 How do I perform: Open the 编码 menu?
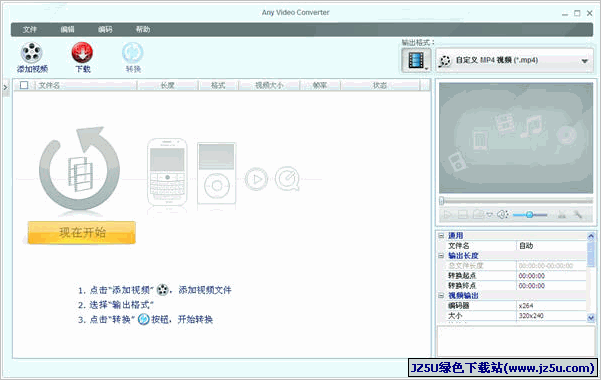click(105, 30)
